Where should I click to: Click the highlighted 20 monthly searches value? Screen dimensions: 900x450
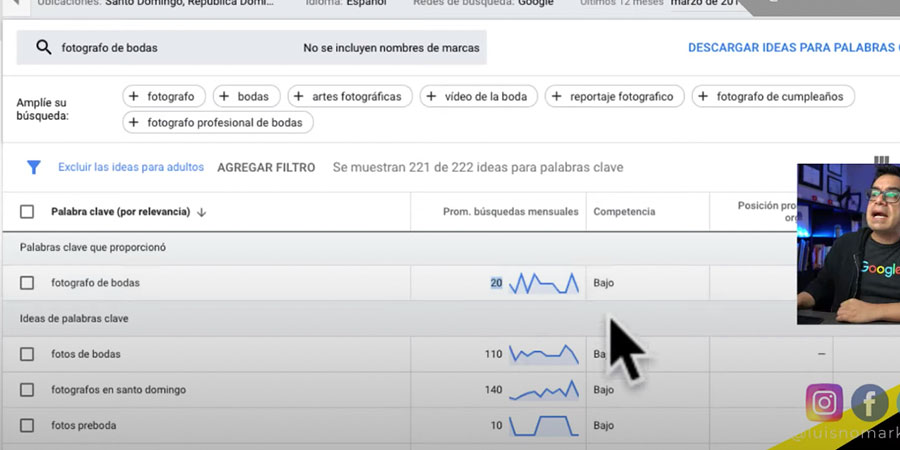coord(496,283)
